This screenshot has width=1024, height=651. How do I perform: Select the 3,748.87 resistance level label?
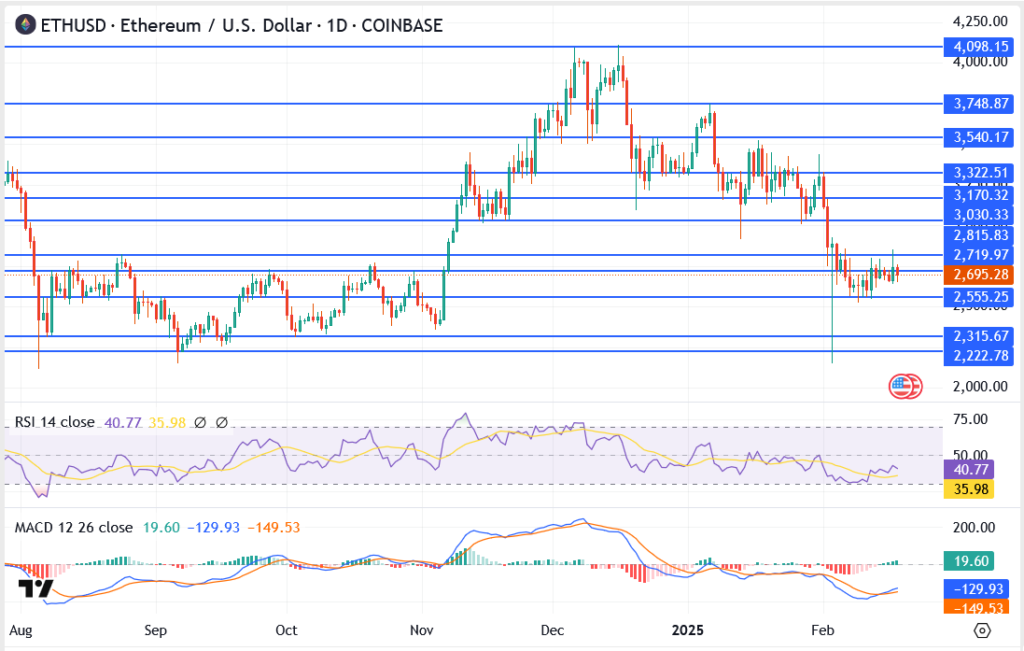[979, 103]
